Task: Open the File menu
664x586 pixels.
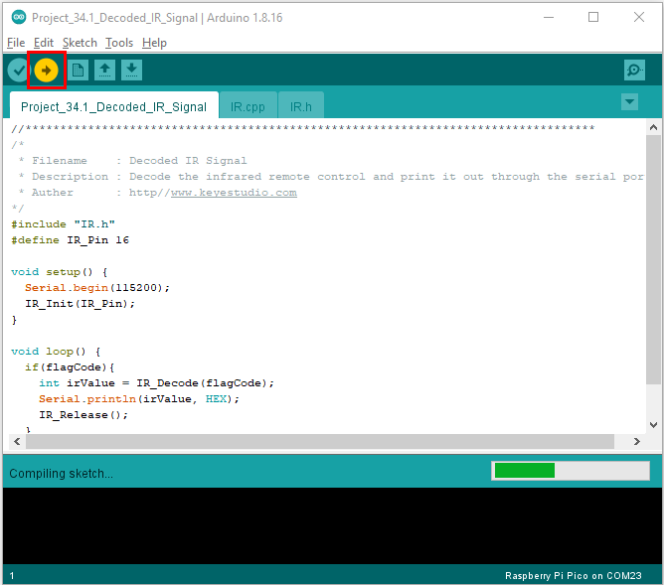Action: [x=16, y=43]
